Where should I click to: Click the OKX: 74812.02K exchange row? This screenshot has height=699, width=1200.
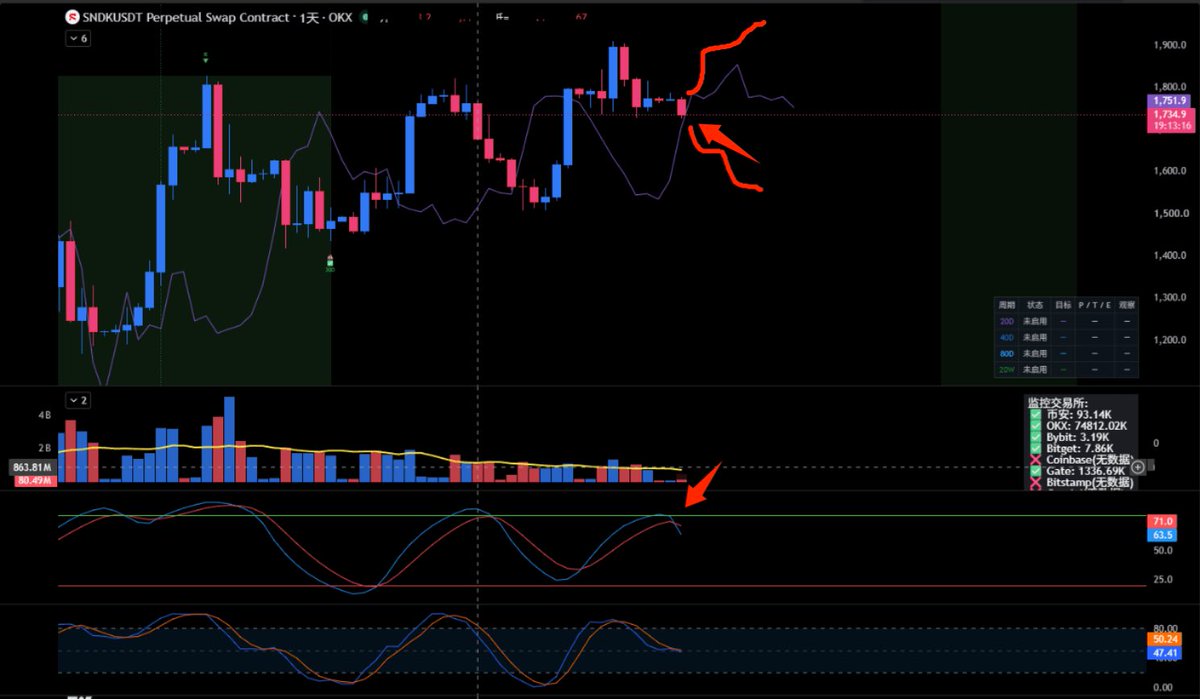point(1078,426)
